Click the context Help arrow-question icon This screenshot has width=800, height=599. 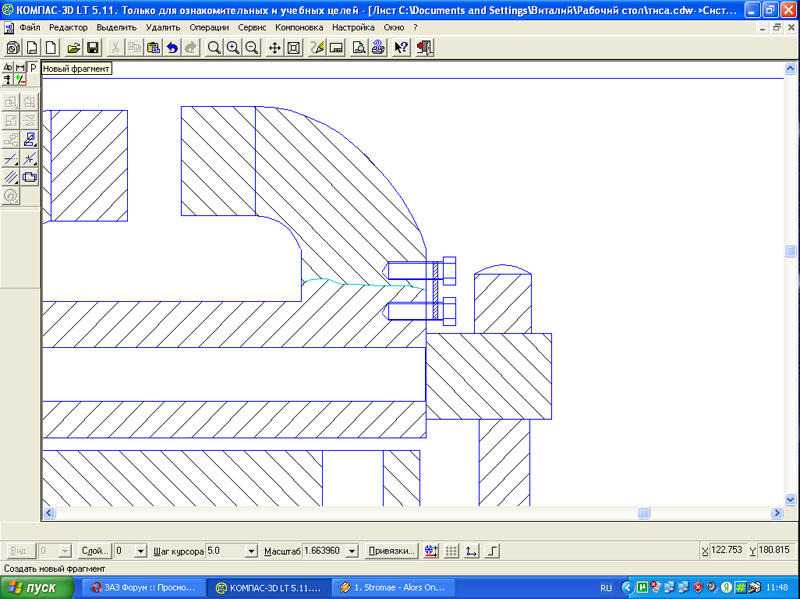tap(401, 48)
